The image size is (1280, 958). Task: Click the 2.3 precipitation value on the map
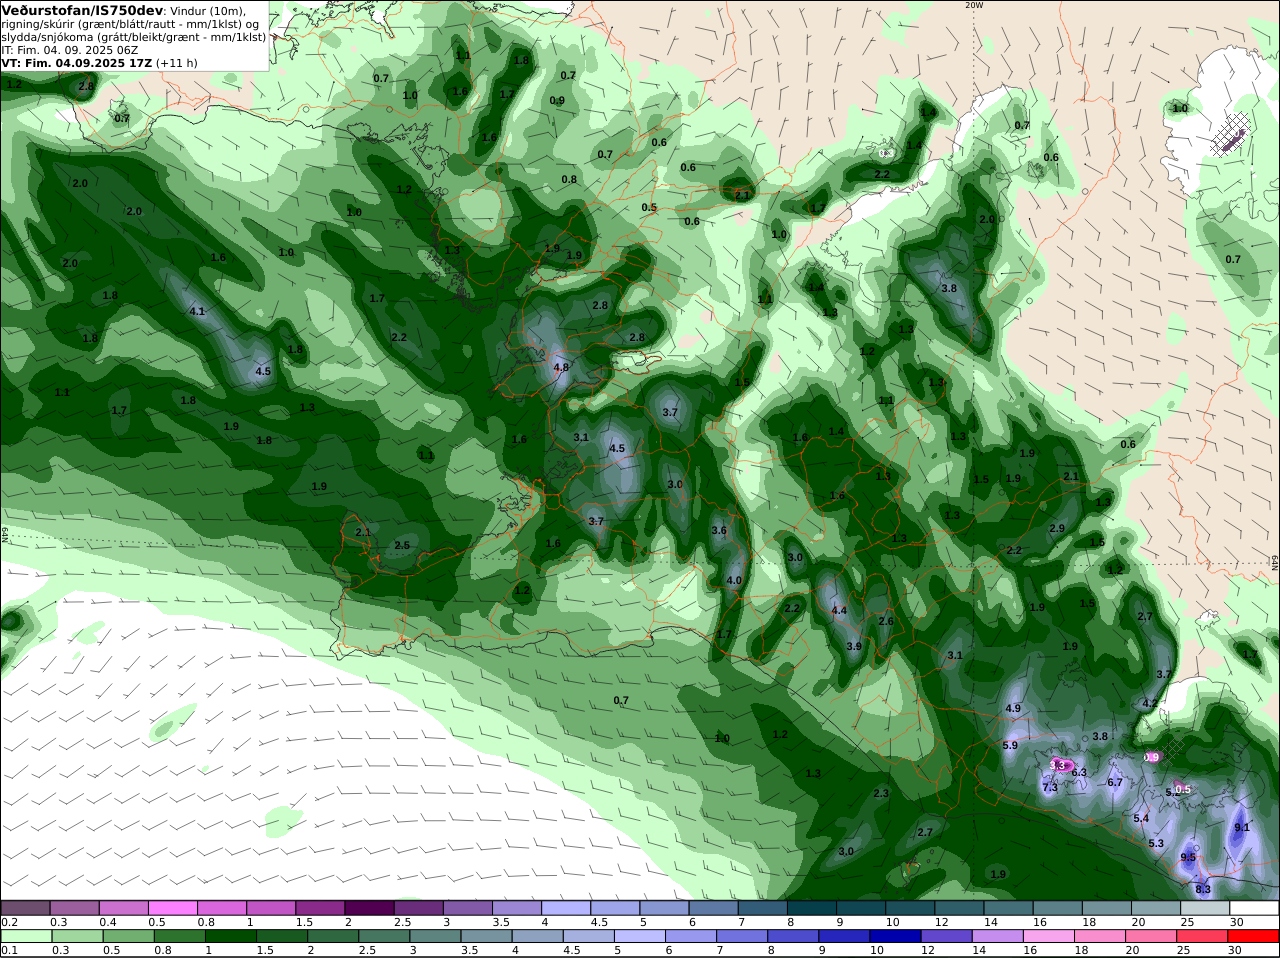coord(881,793)
